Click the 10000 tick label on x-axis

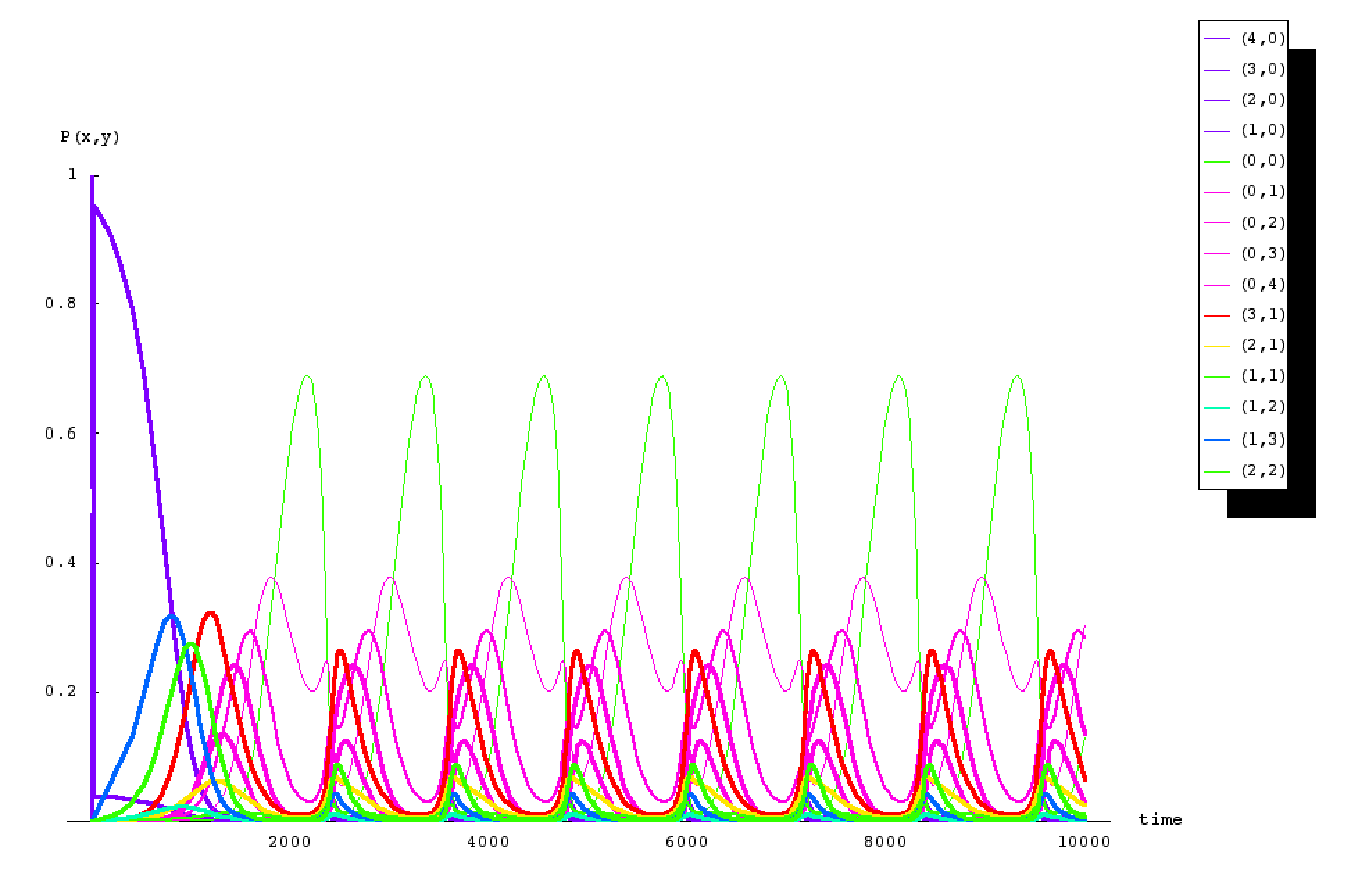click(x=1084, y=842)
